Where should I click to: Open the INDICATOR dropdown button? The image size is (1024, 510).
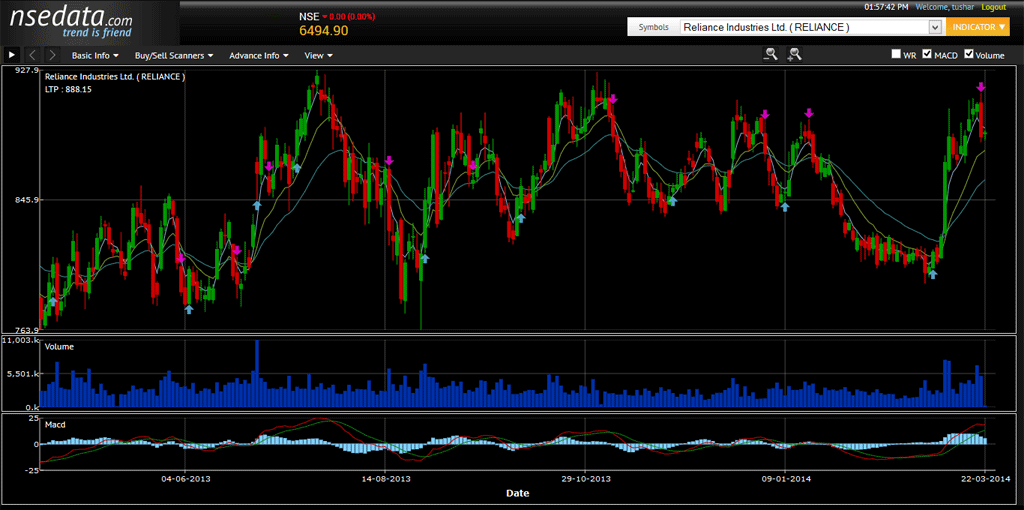click(978, 27)
